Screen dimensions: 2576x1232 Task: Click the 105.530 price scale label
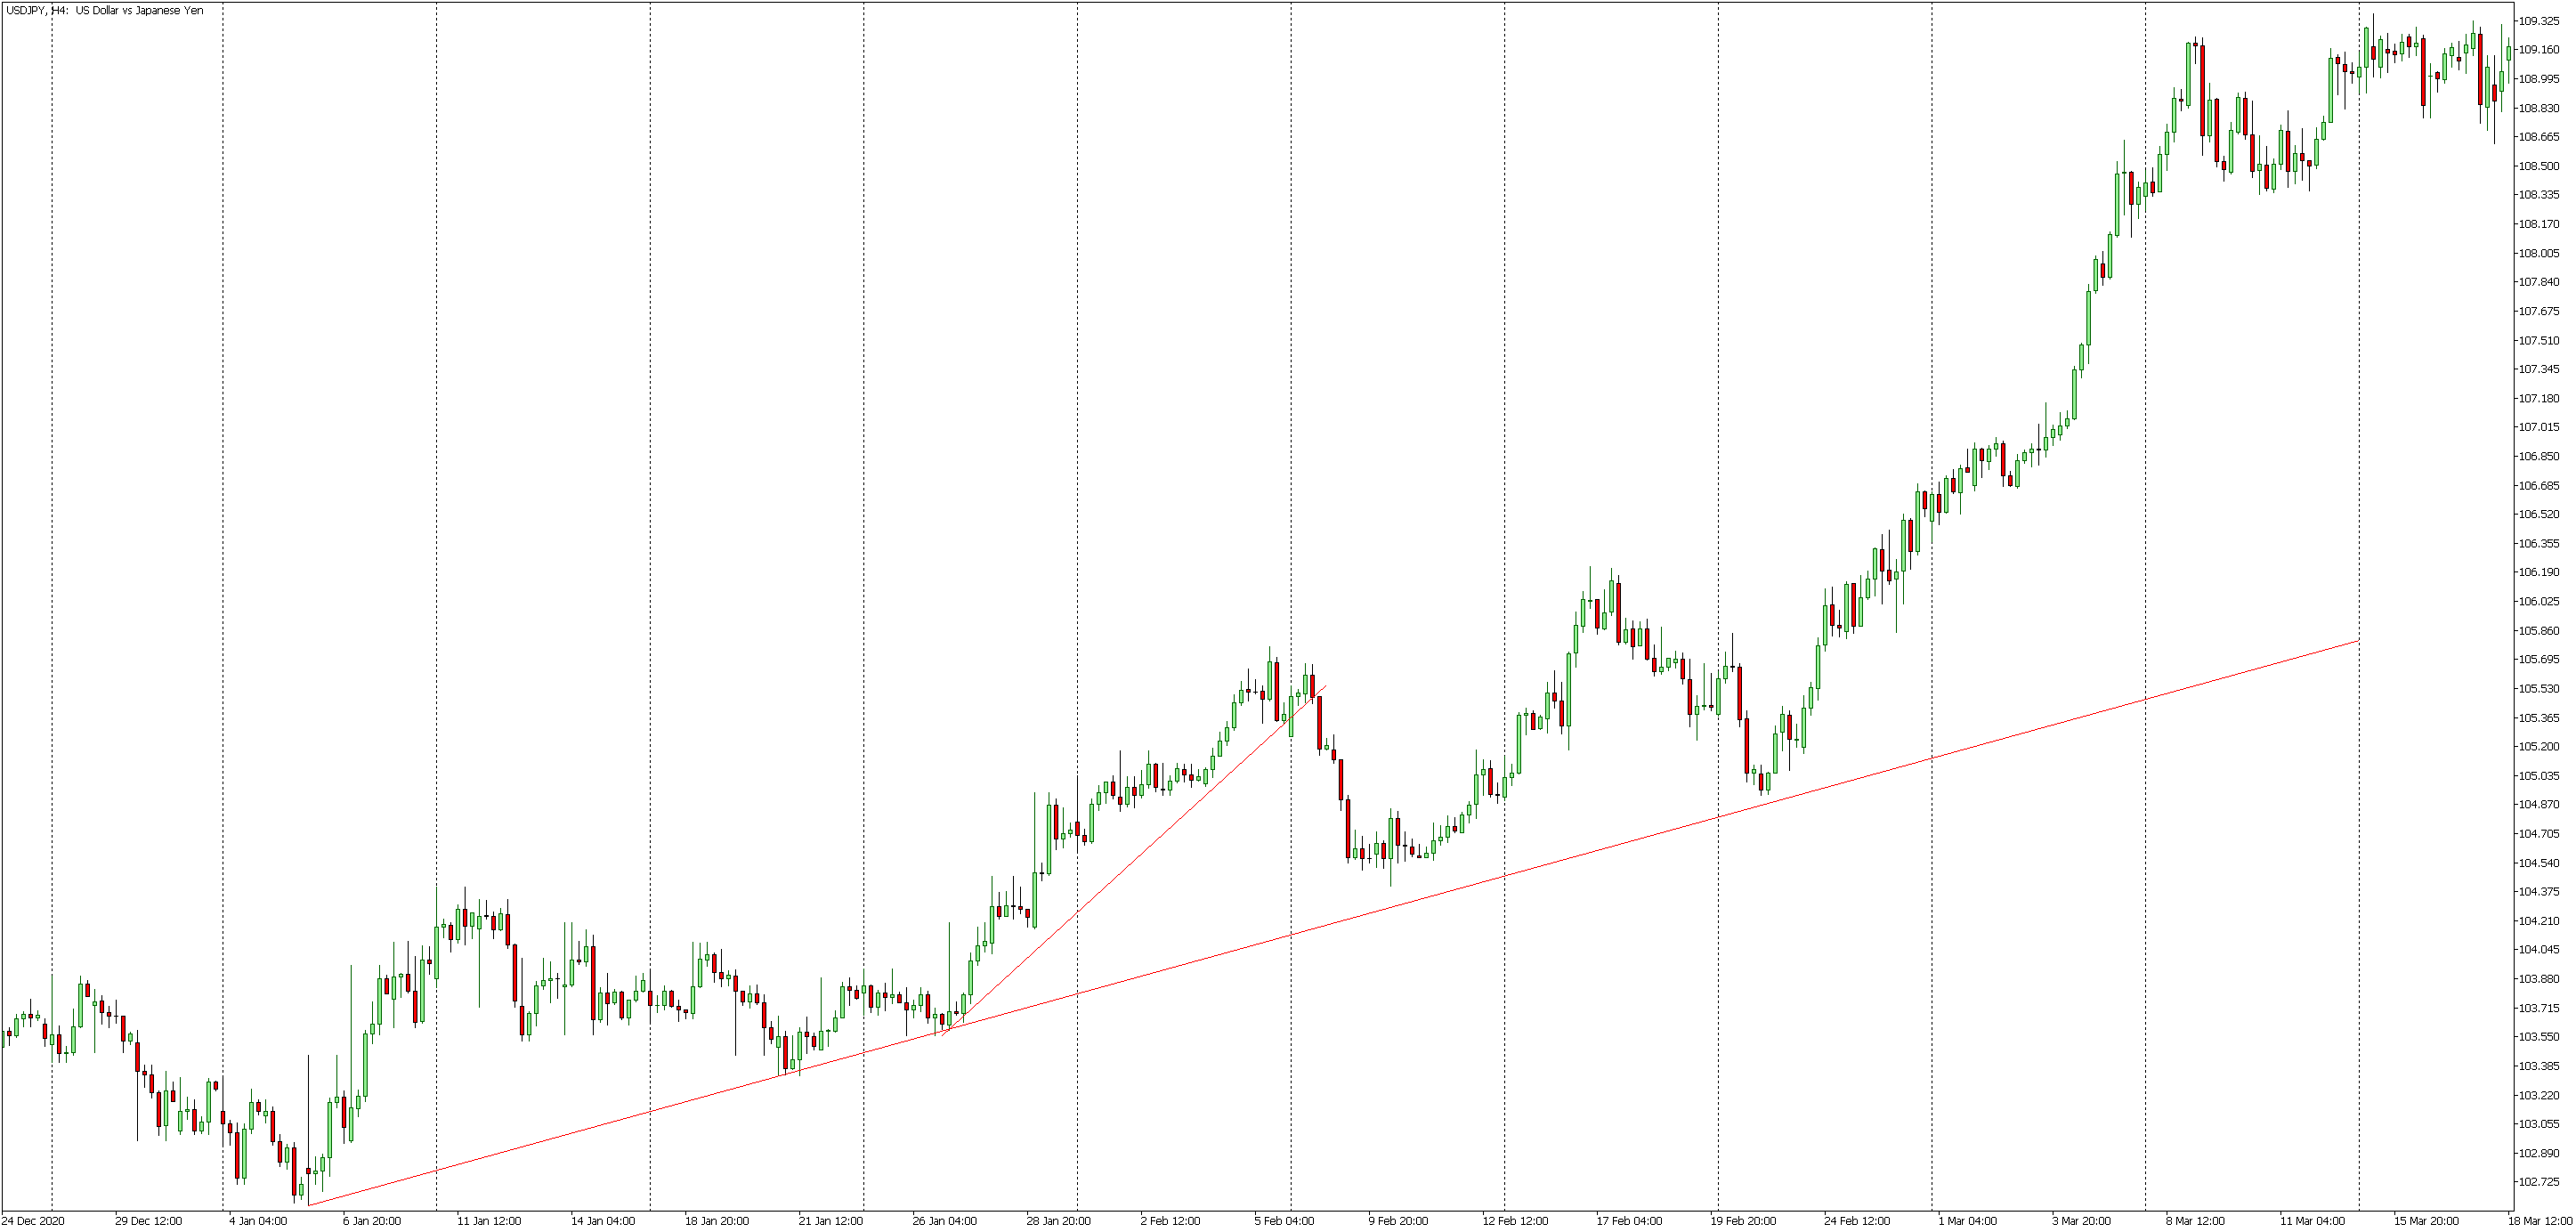point(2540,689)
